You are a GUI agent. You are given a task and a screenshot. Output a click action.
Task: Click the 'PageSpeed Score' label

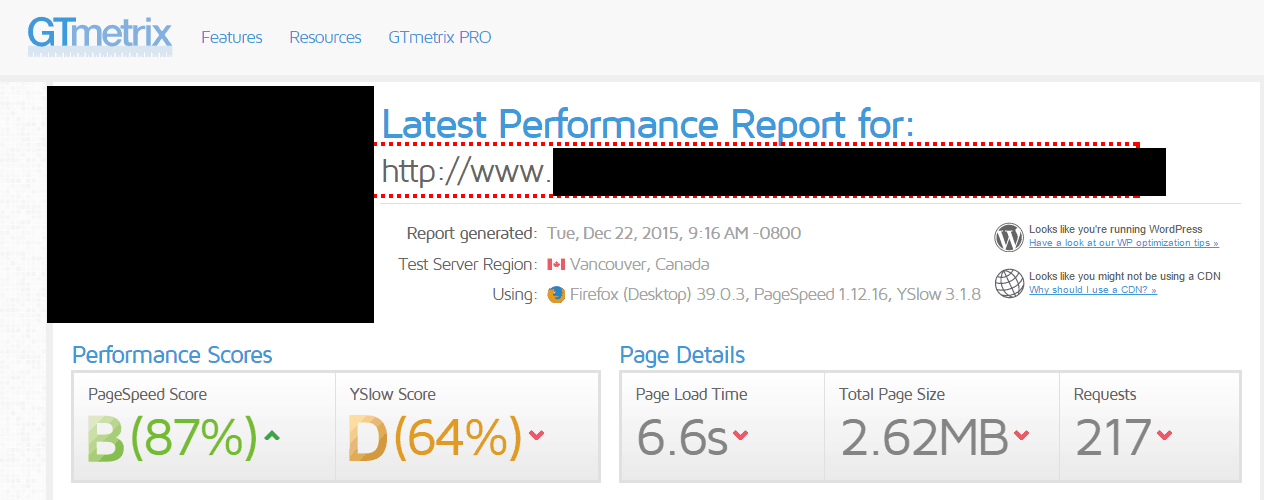point(148,394)
